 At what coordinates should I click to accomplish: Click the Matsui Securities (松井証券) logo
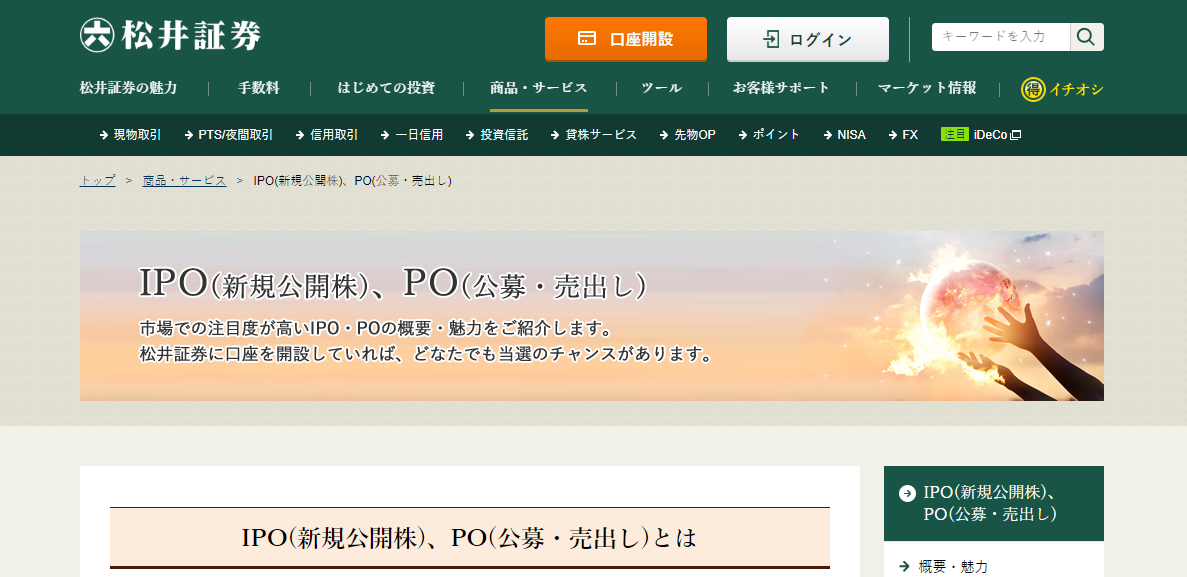(171, 36)
